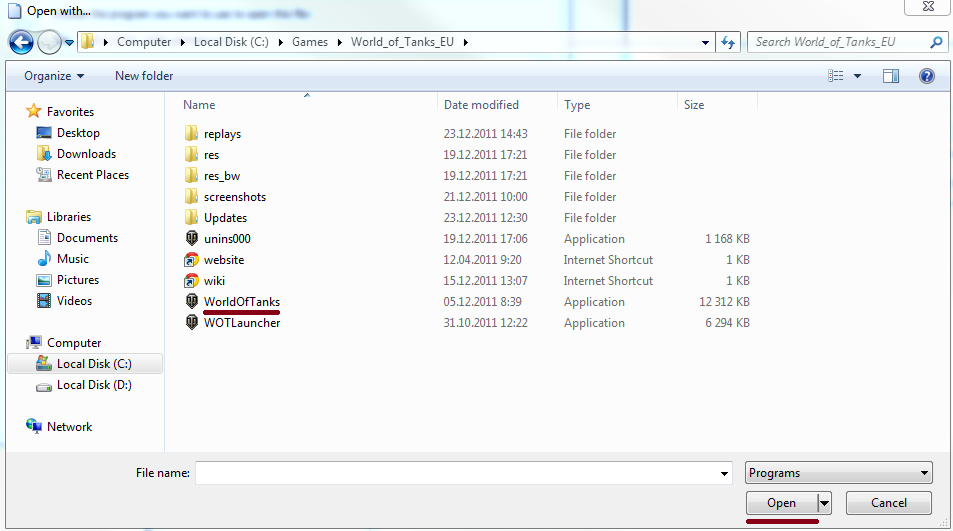Viewport: 953px width, 531px height.
Task: Expand the arrow after Games breadcrumb
Action: click(x=340, y=42)
